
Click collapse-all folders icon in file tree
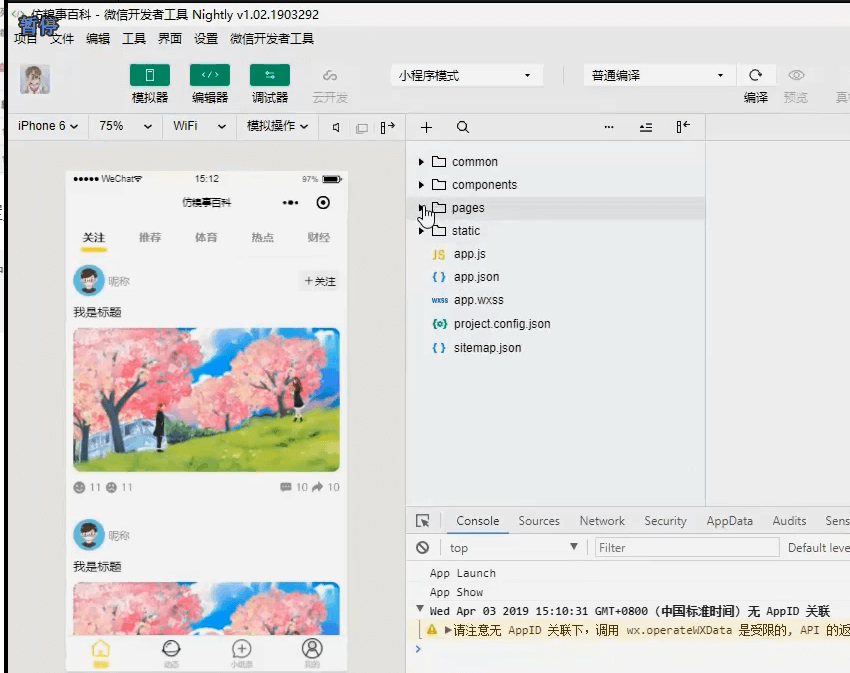646,127
